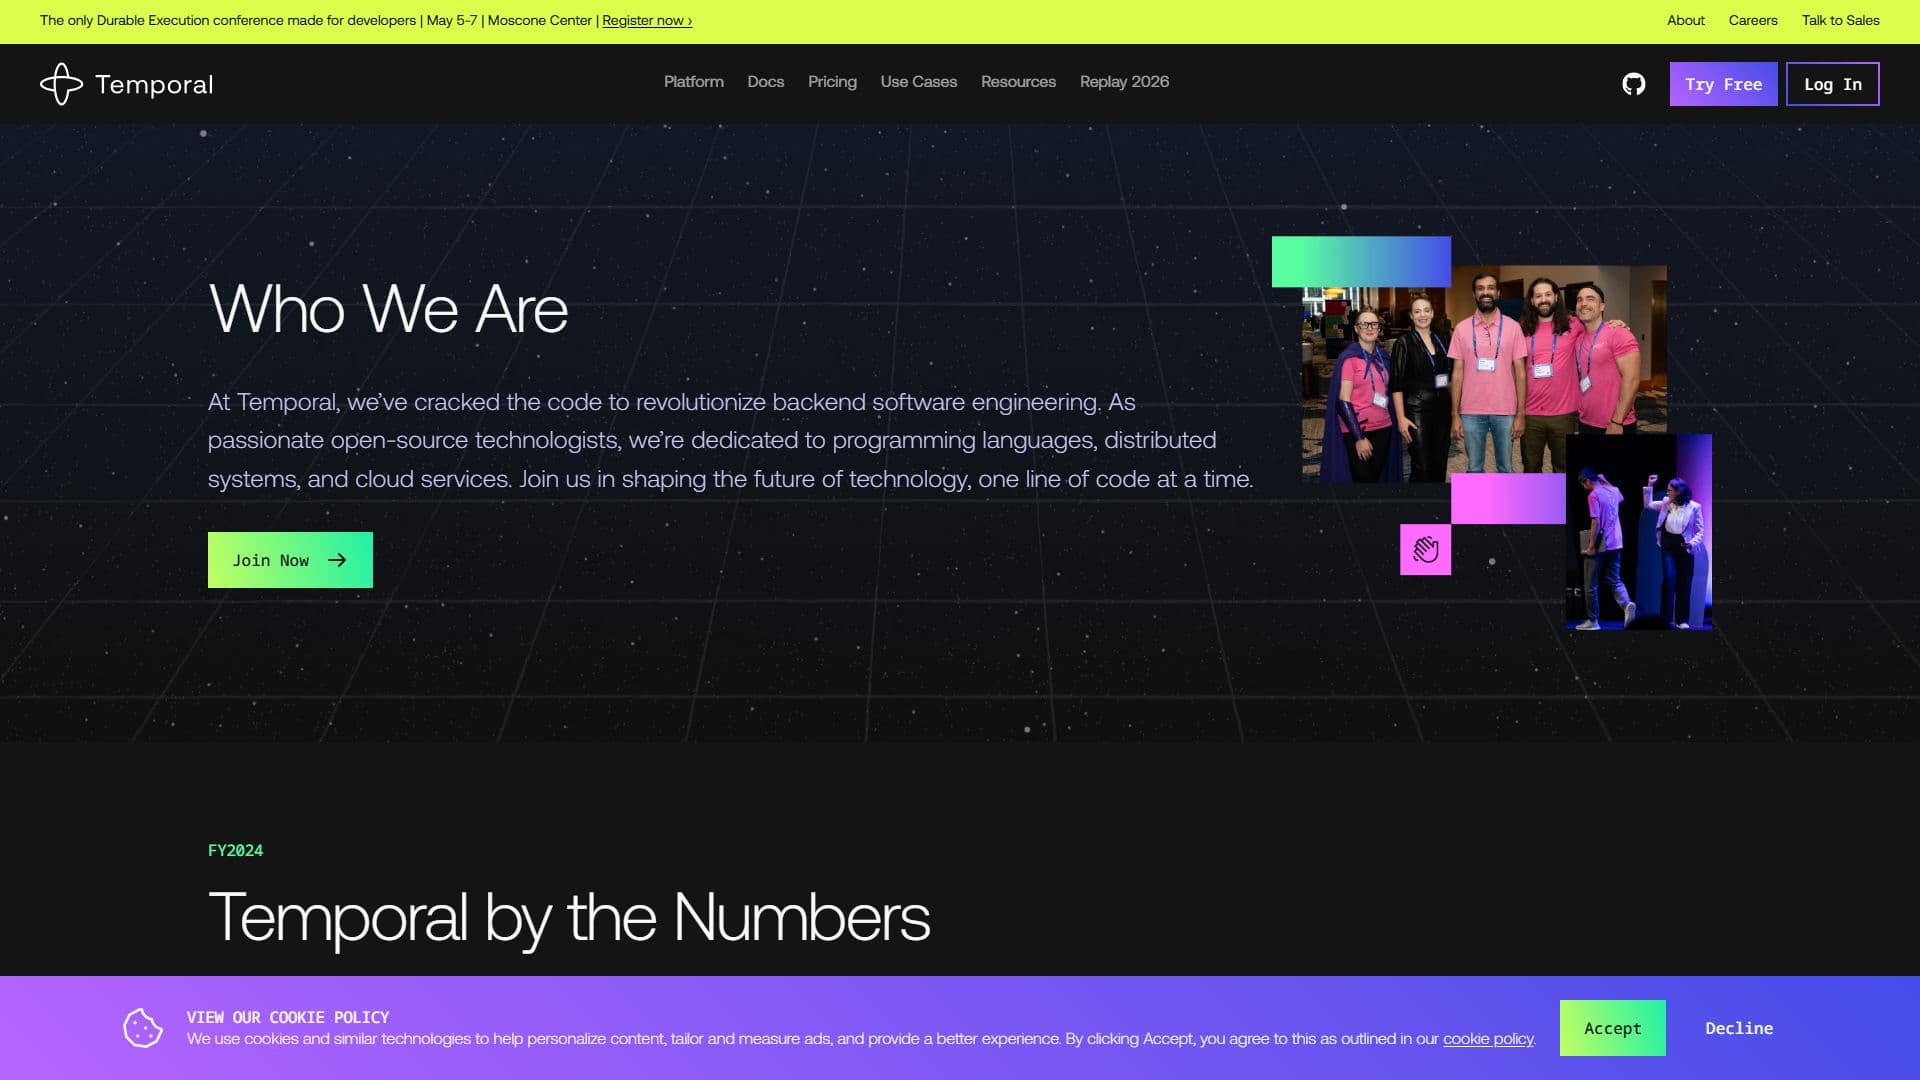The image size is (1920, 1080).
Task: Click Temporal by the Numbers heading
Action: click(x=569, y=918)
